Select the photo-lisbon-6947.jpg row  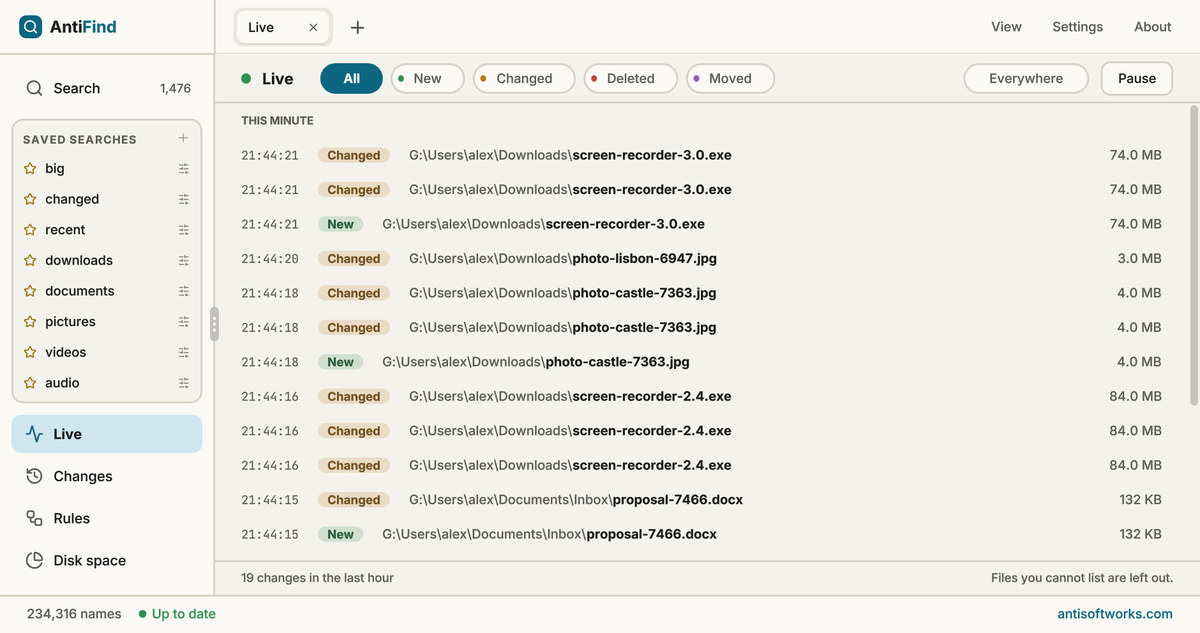pos(701,258)
